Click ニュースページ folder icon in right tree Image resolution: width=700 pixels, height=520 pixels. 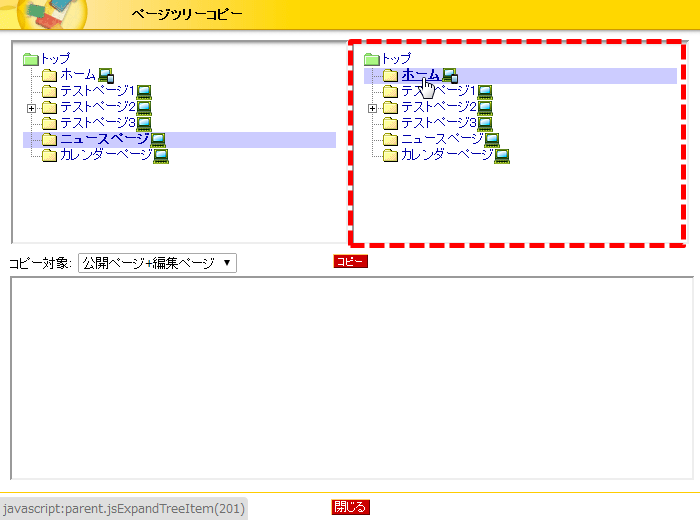click(391, 140)
